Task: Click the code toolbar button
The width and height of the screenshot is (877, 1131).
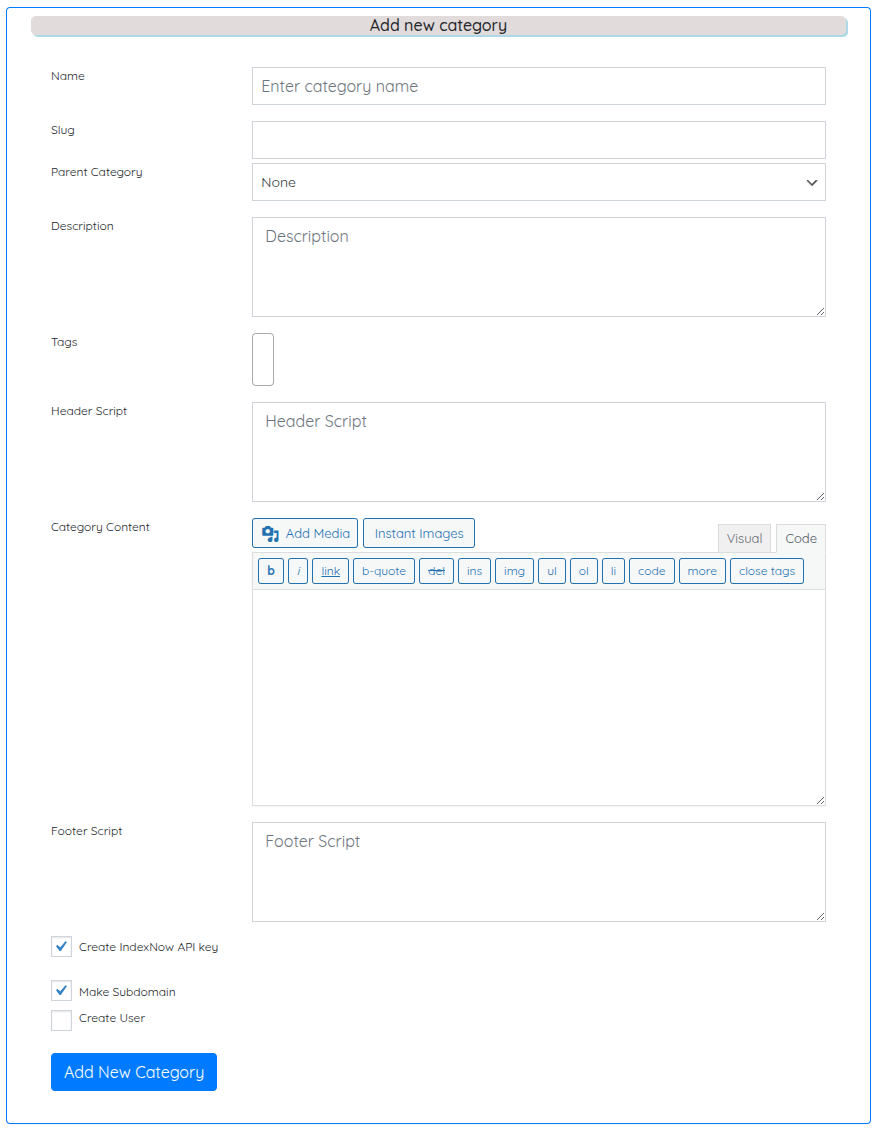Action: 651,571
